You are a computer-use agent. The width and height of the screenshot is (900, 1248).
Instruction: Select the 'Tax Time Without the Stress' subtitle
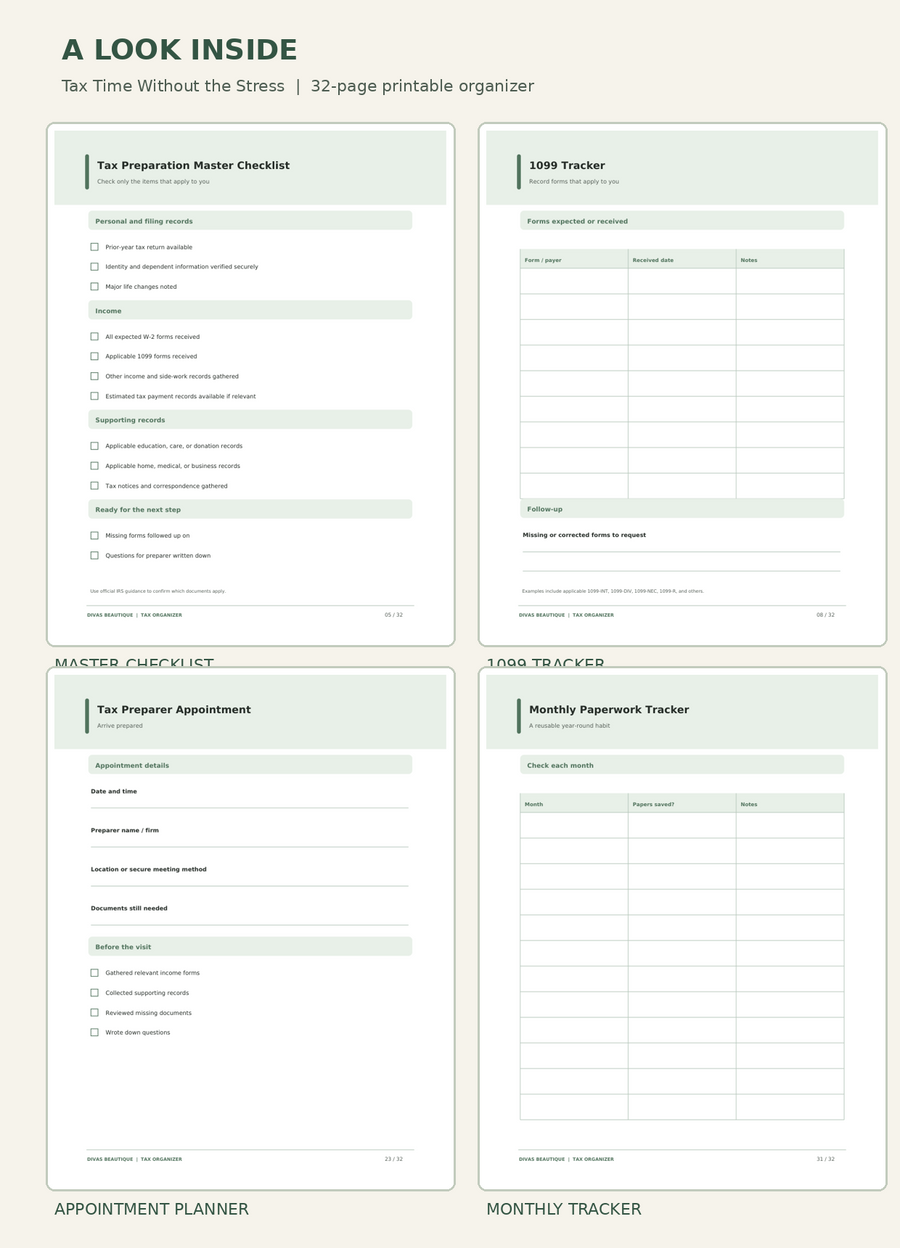[173, 86]
